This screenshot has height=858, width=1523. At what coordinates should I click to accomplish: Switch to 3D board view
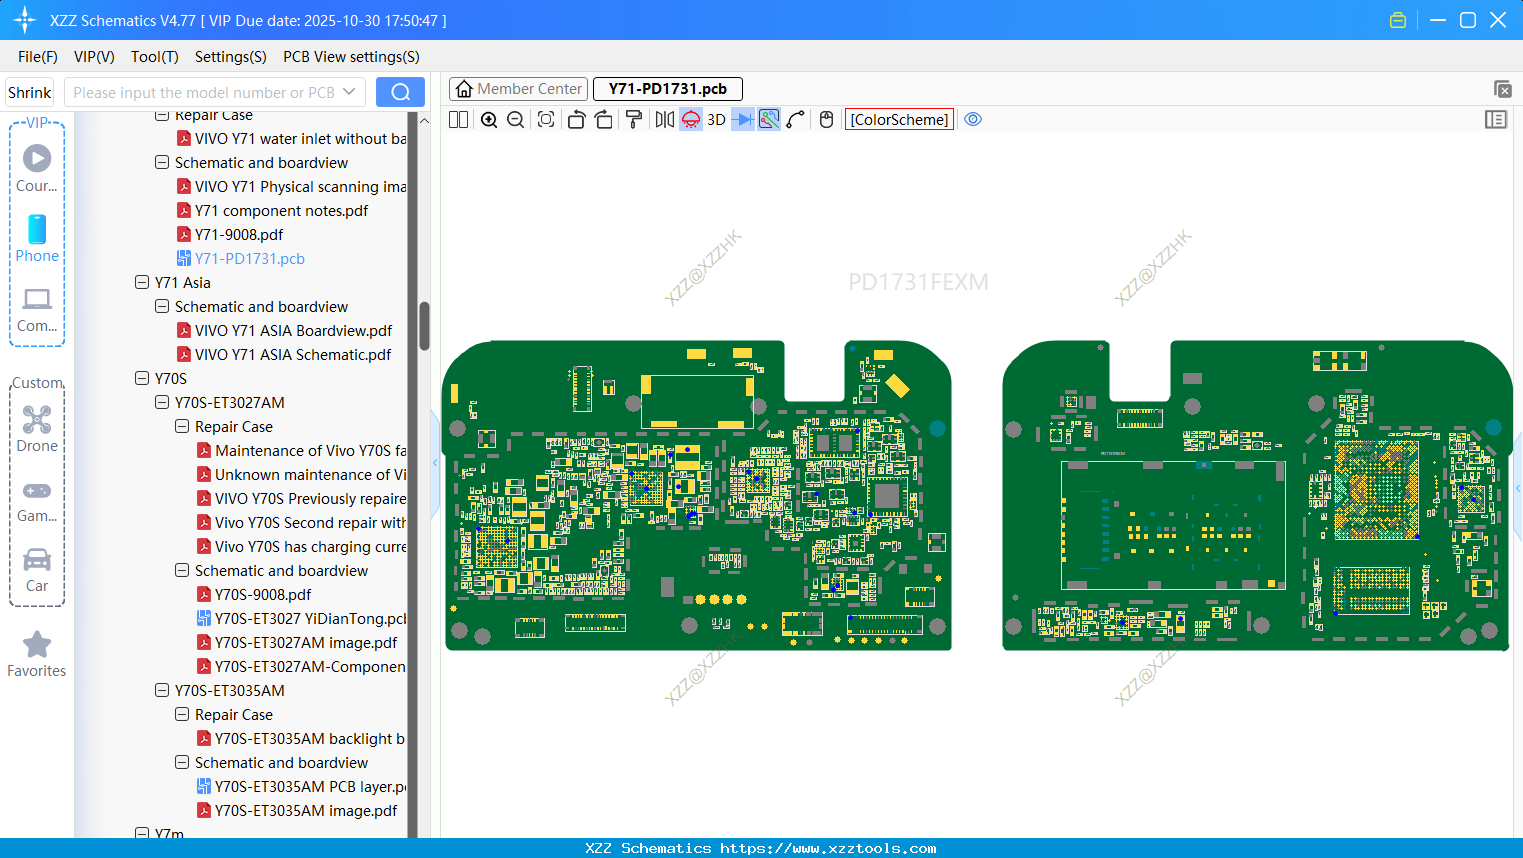[x=716, y=120]
